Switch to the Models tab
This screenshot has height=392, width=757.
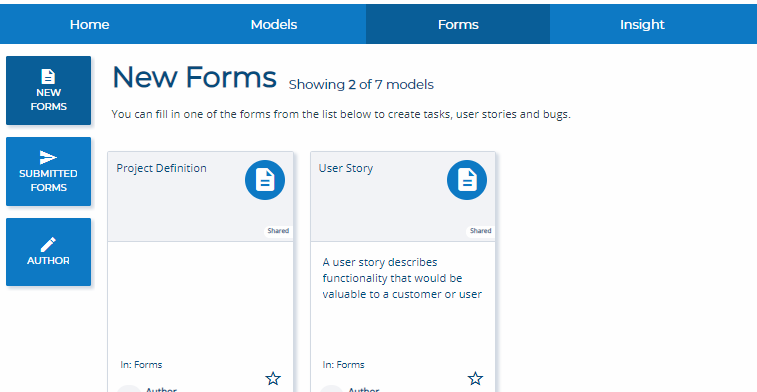(x=274, y=24)
